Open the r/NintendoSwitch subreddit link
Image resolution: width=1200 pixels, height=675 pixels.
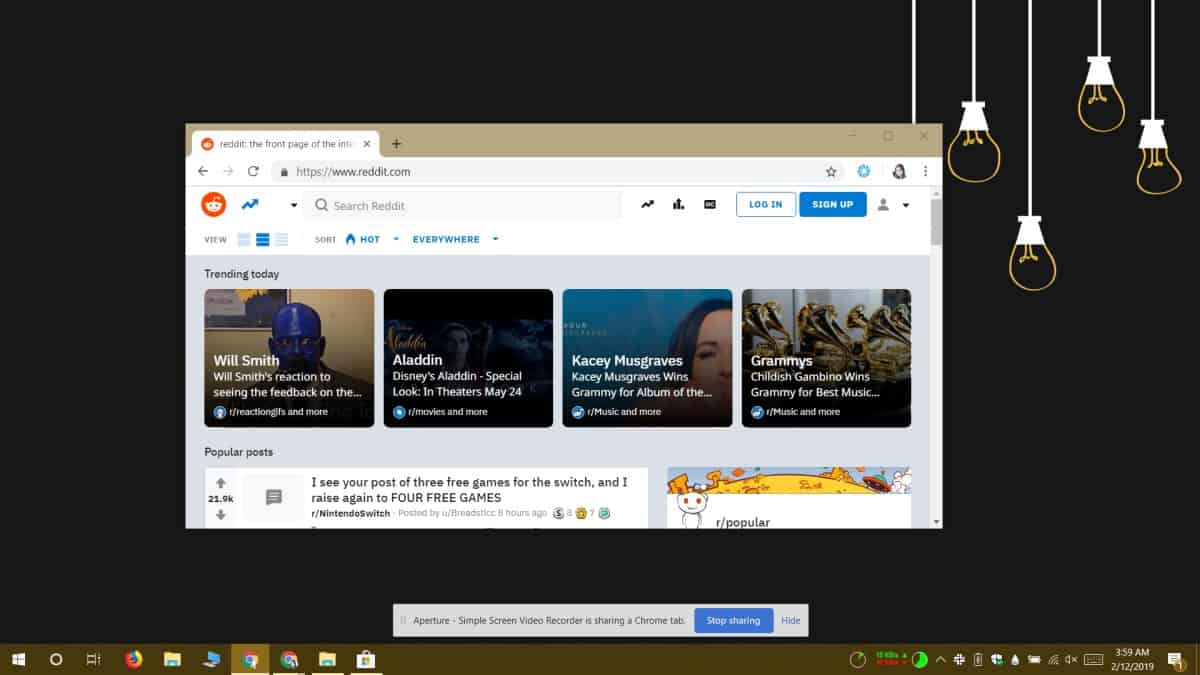pyautogui.click(x=349, y=513)
